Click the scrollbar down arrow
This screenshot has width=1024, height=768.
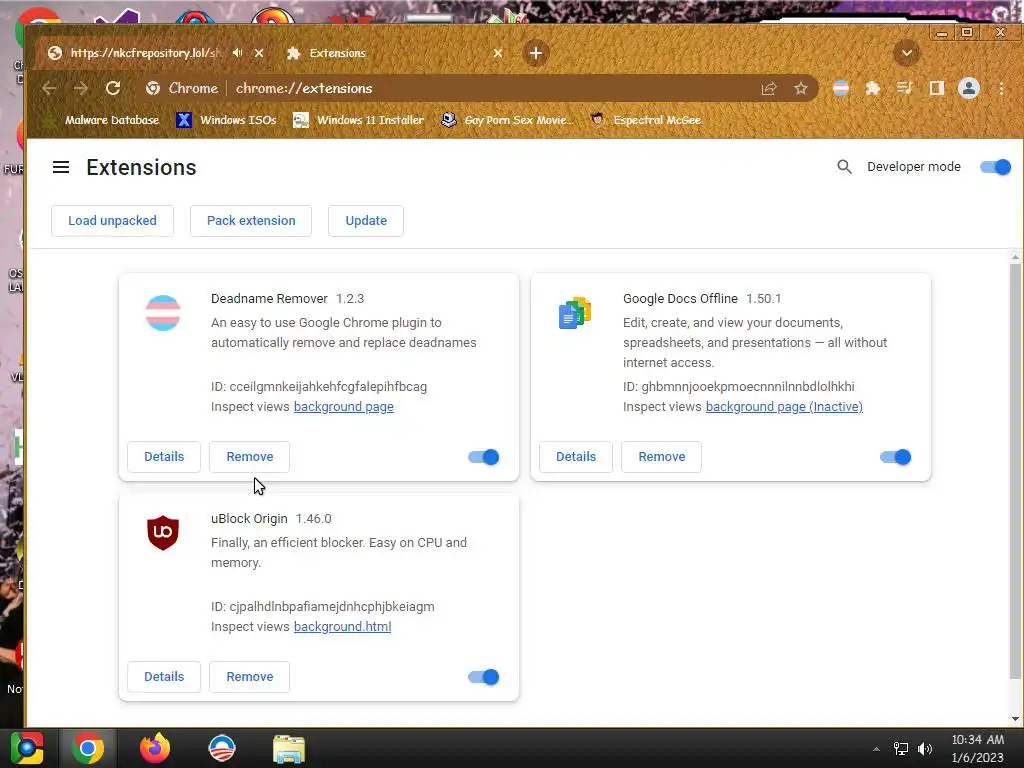pyautogui.click(x=1015, y=719)
